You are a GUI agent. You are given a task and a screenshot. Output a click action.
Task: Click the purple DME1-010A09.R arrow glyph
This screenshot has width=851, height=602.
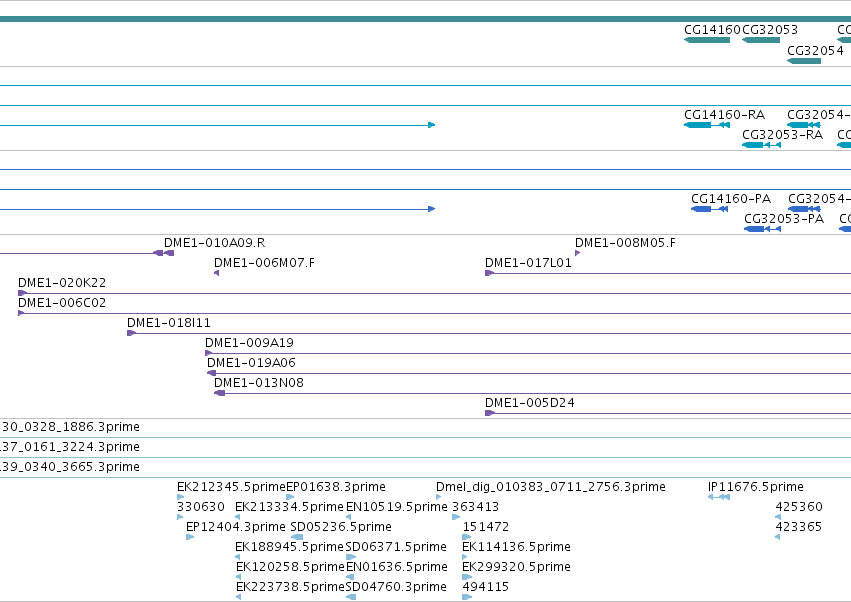pos(163,253)
